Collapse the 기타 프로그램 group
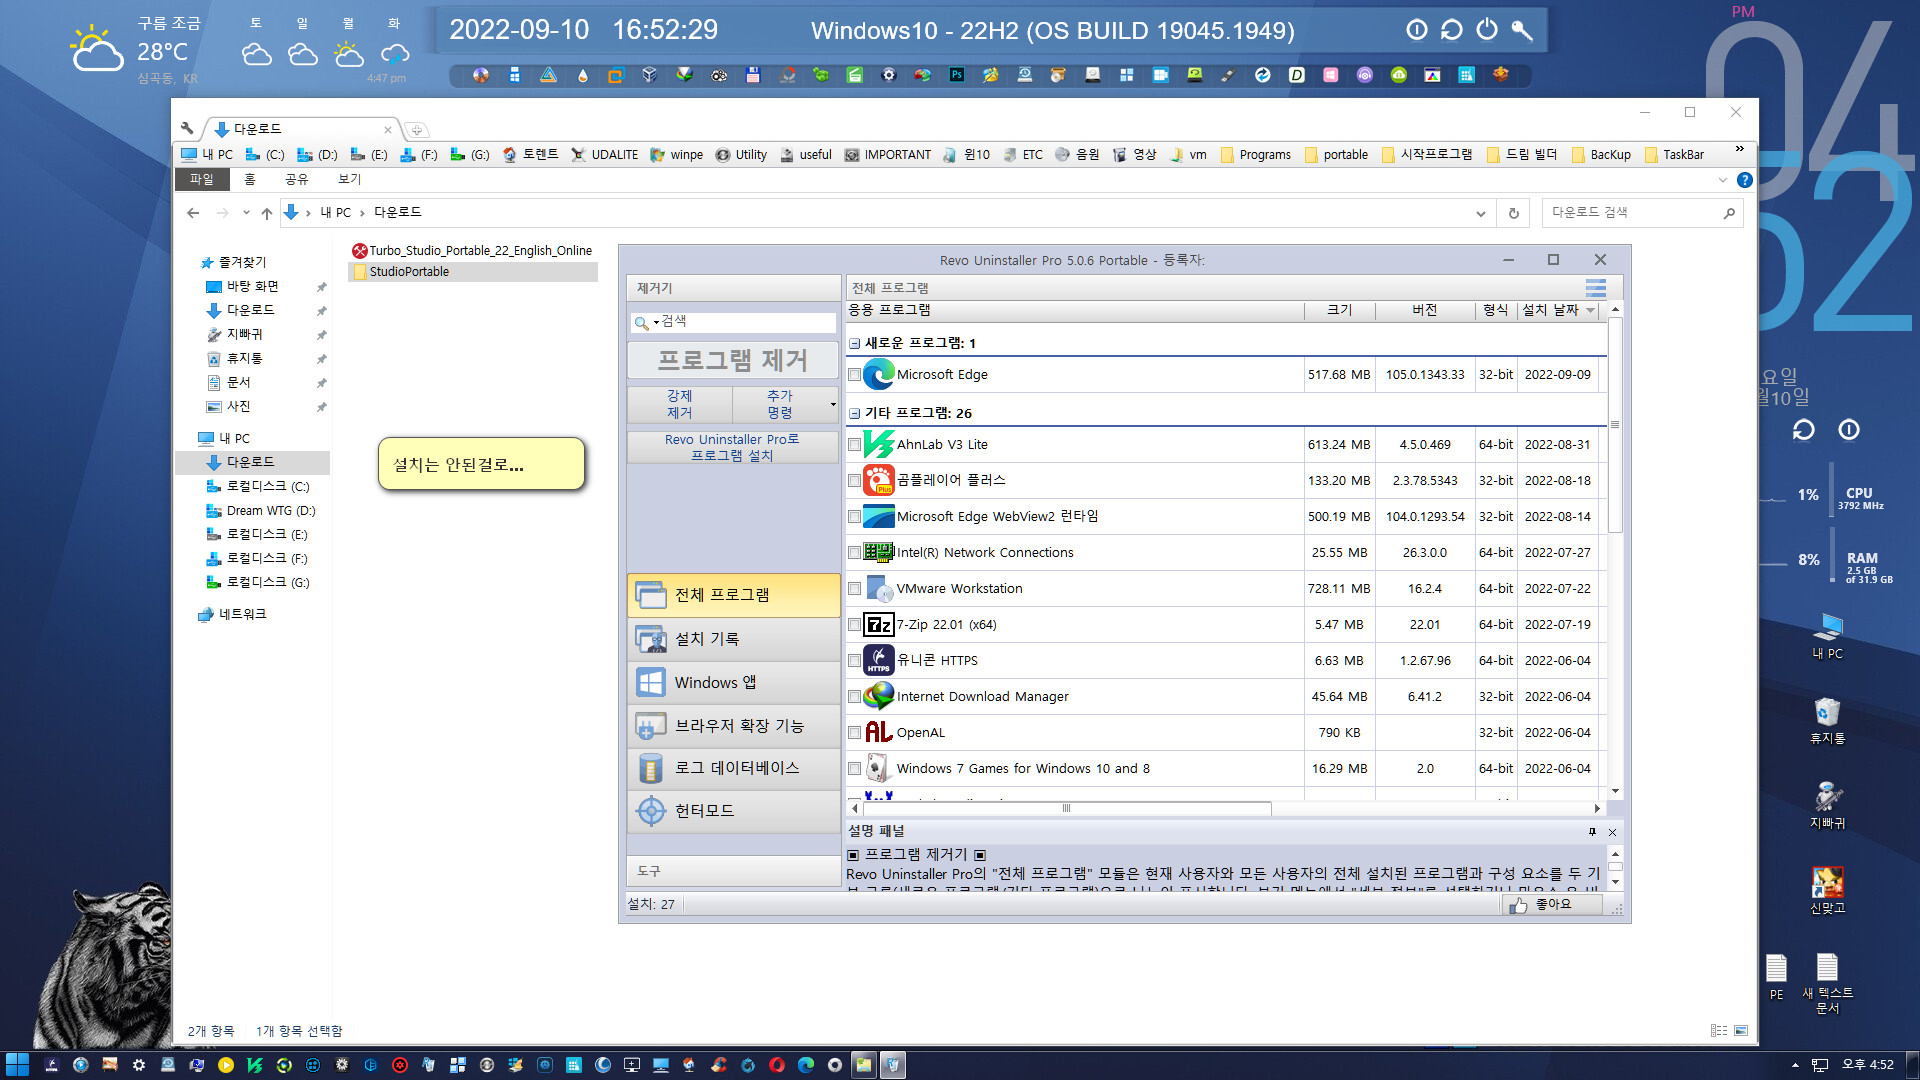The width and height of the screenshot is (1920, 1080). point(854,413)
